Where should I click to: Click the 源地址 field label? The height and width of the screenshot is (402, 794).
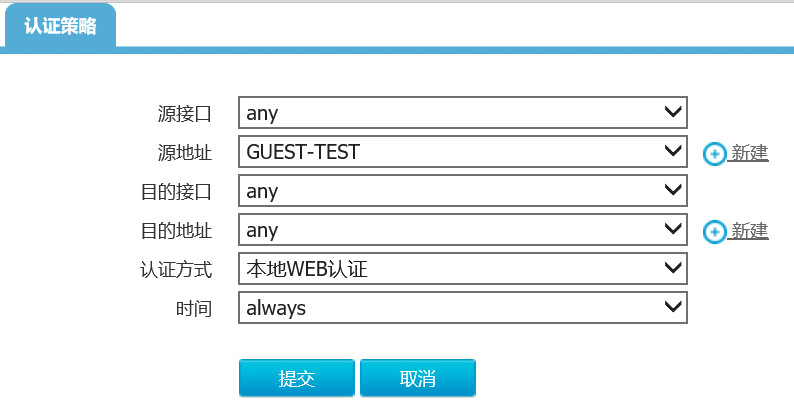(185, 153)
